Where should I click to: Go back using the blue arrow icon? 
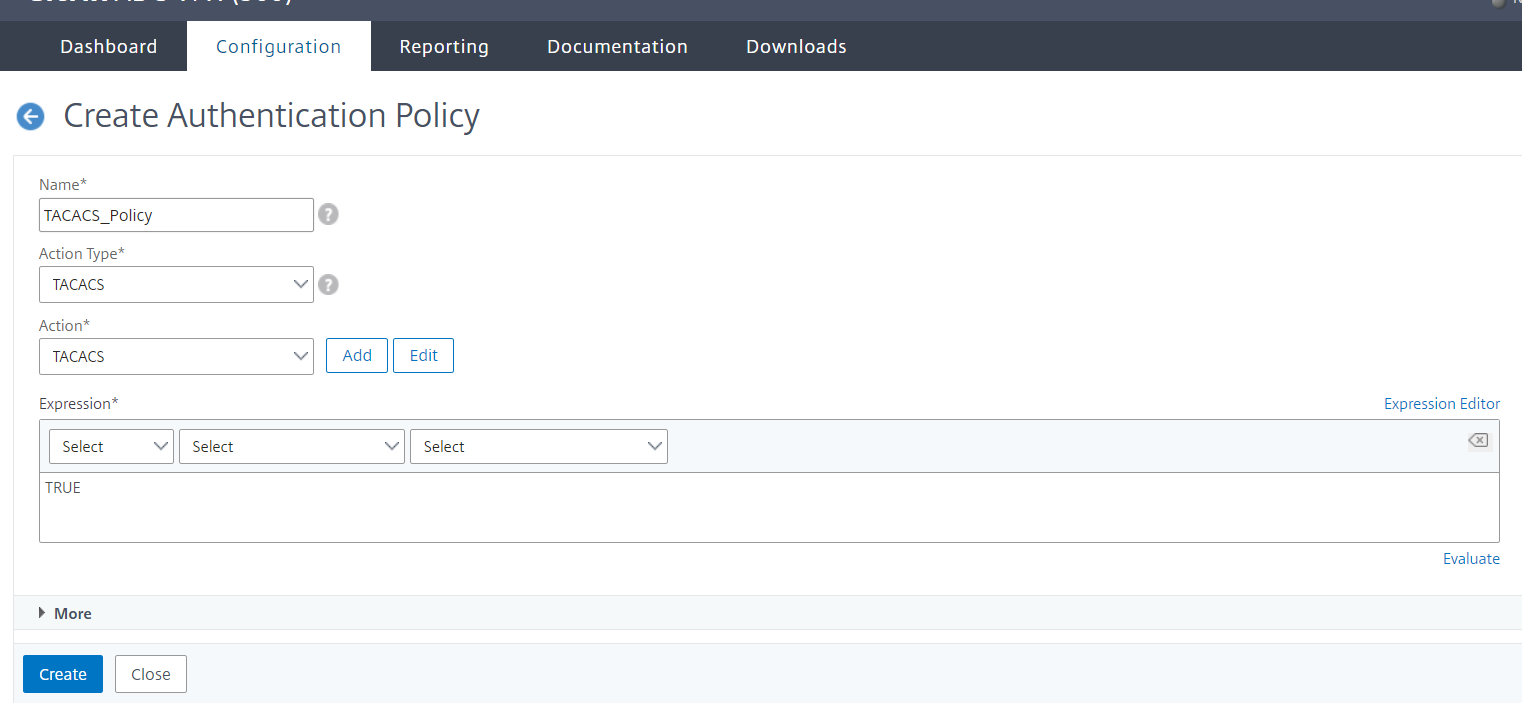30,116
